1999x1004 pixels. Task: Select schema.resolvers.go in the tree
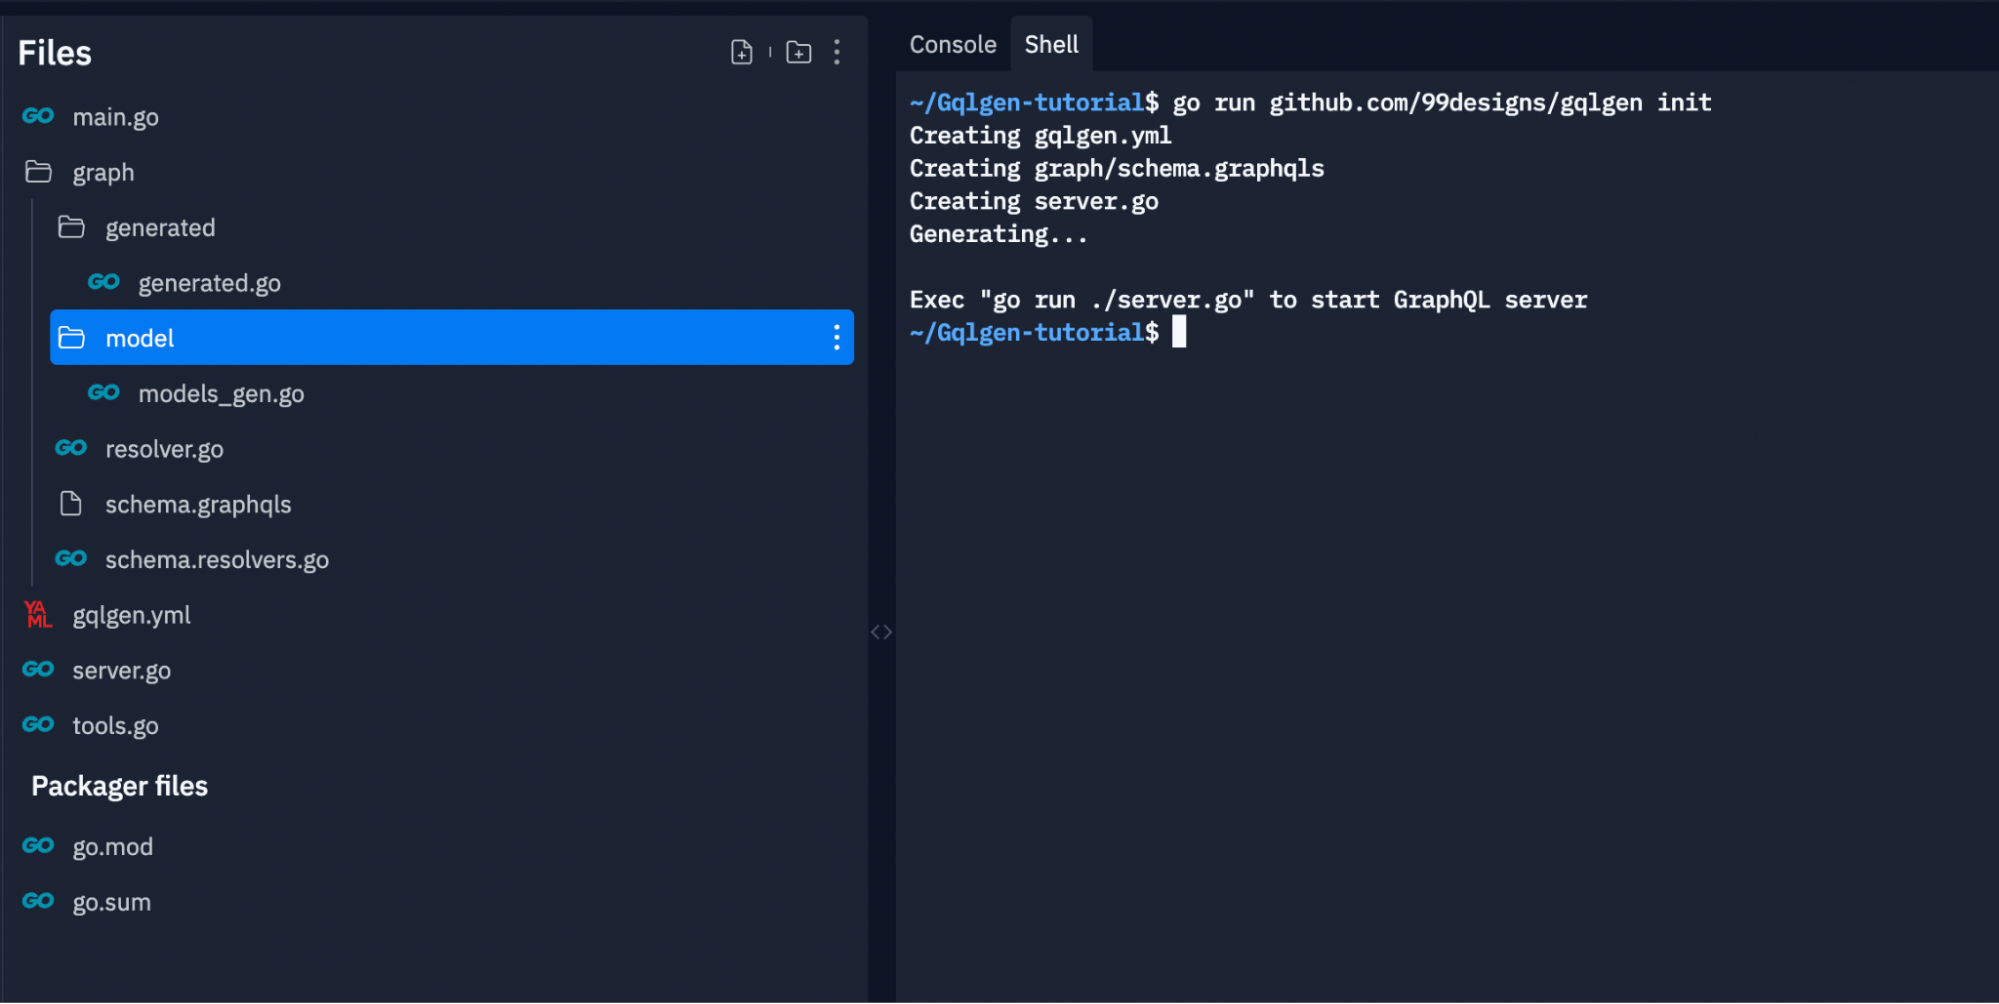216,559
